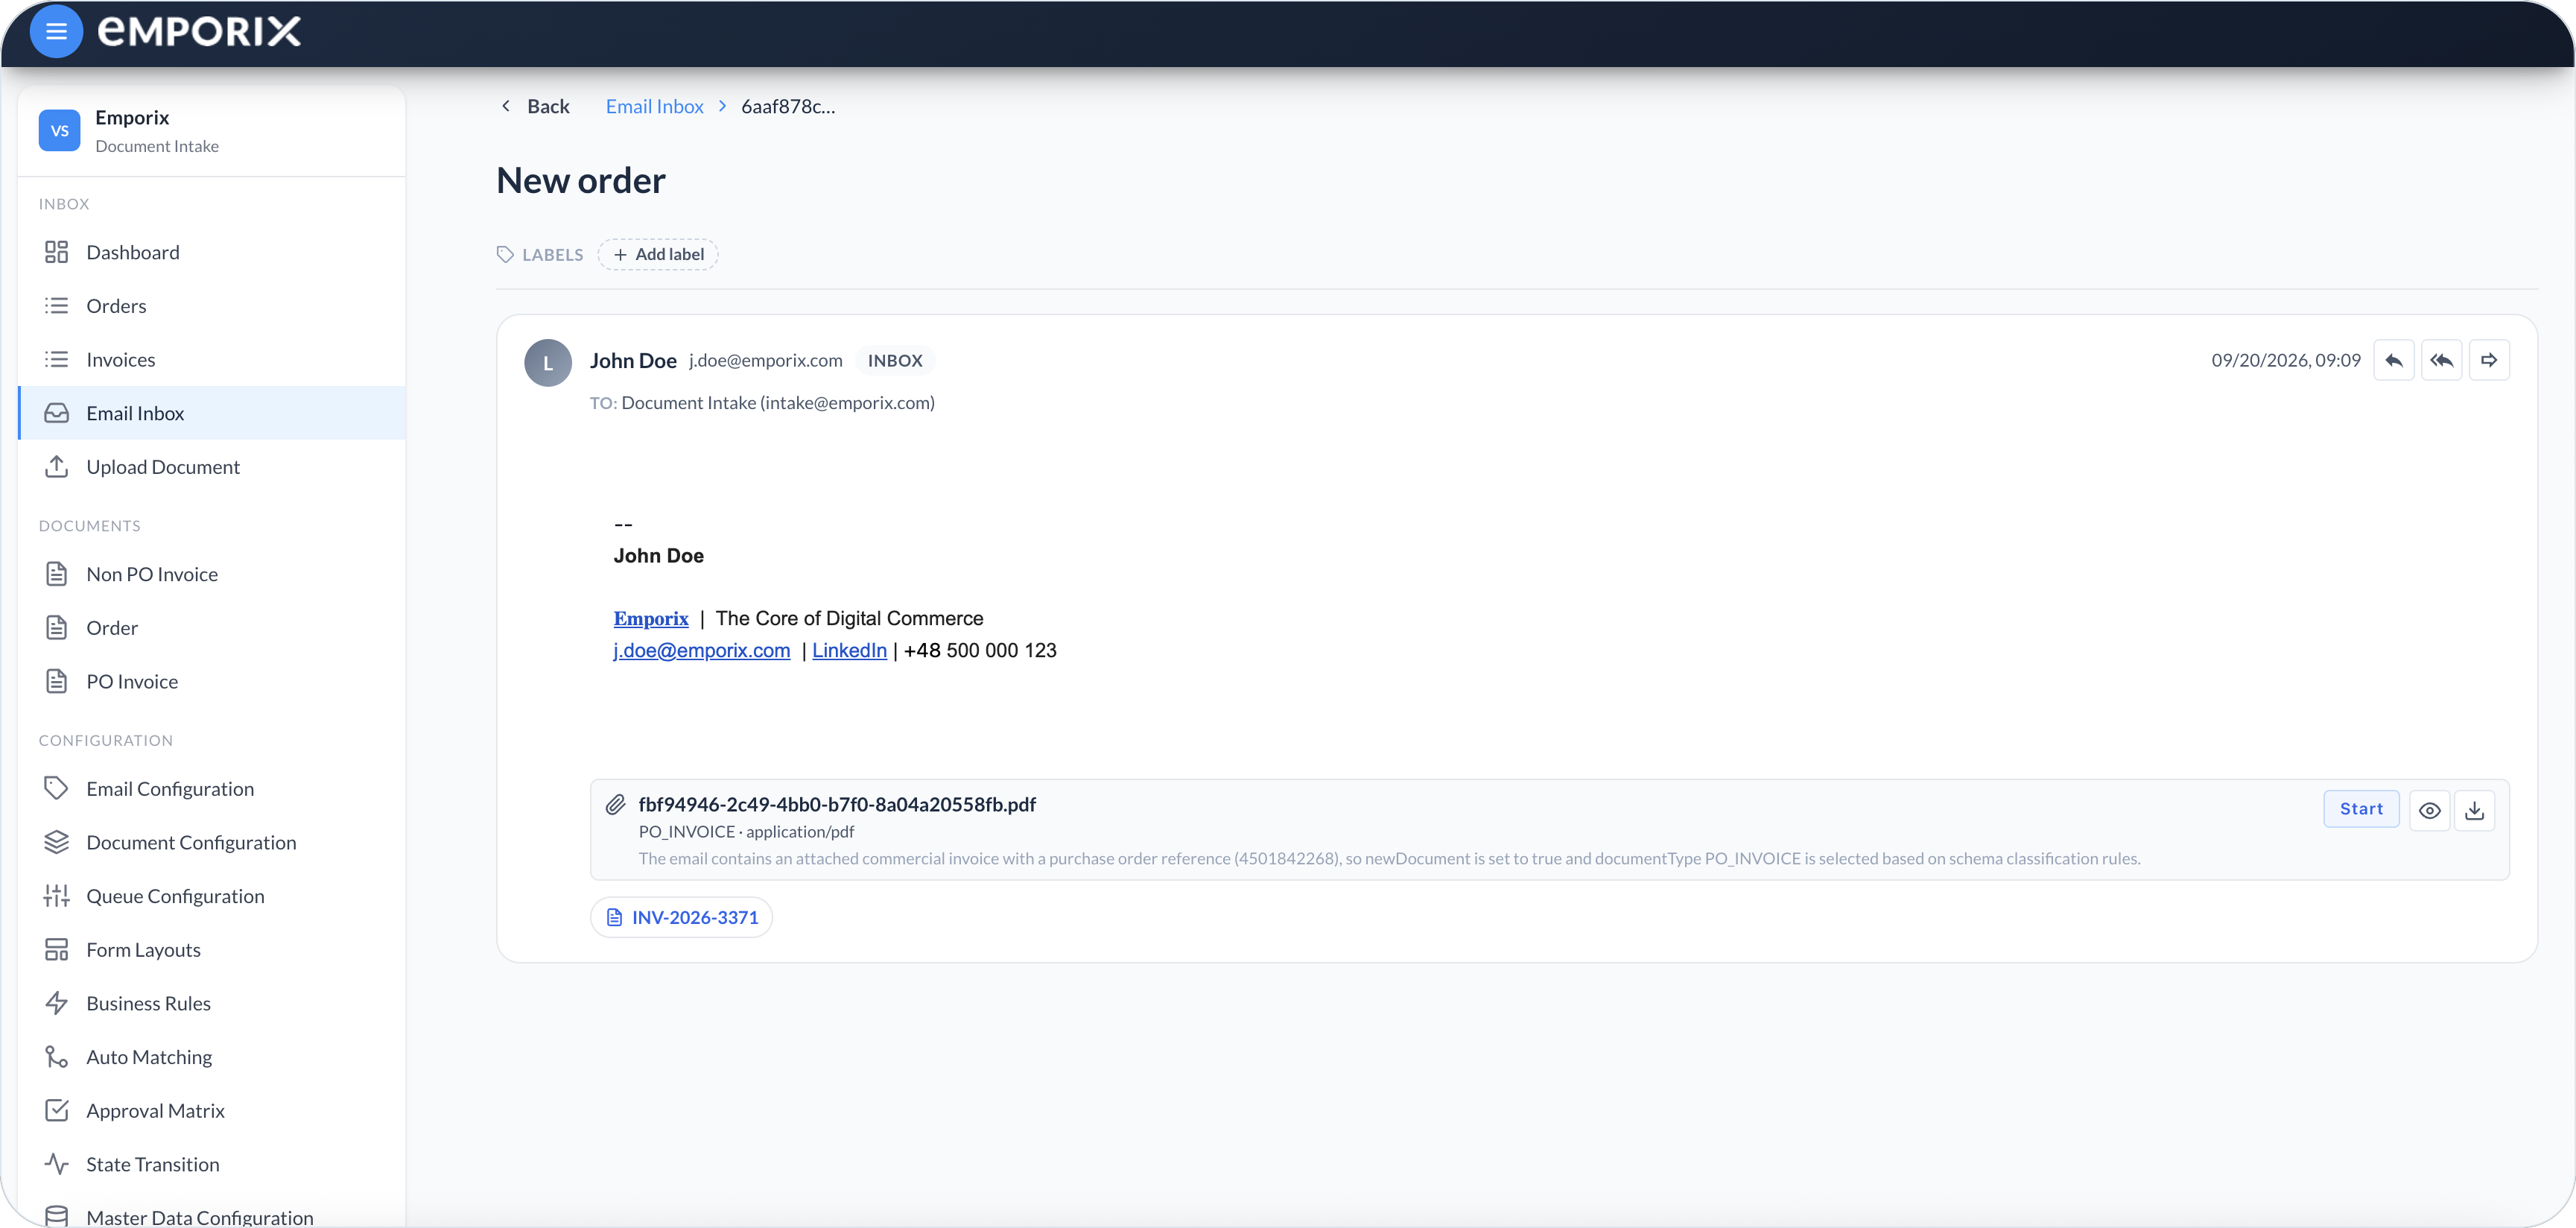Screen dimensions: 2576x1228
Task: Click the Emporix signature link
Action: [x=651, y=619]
